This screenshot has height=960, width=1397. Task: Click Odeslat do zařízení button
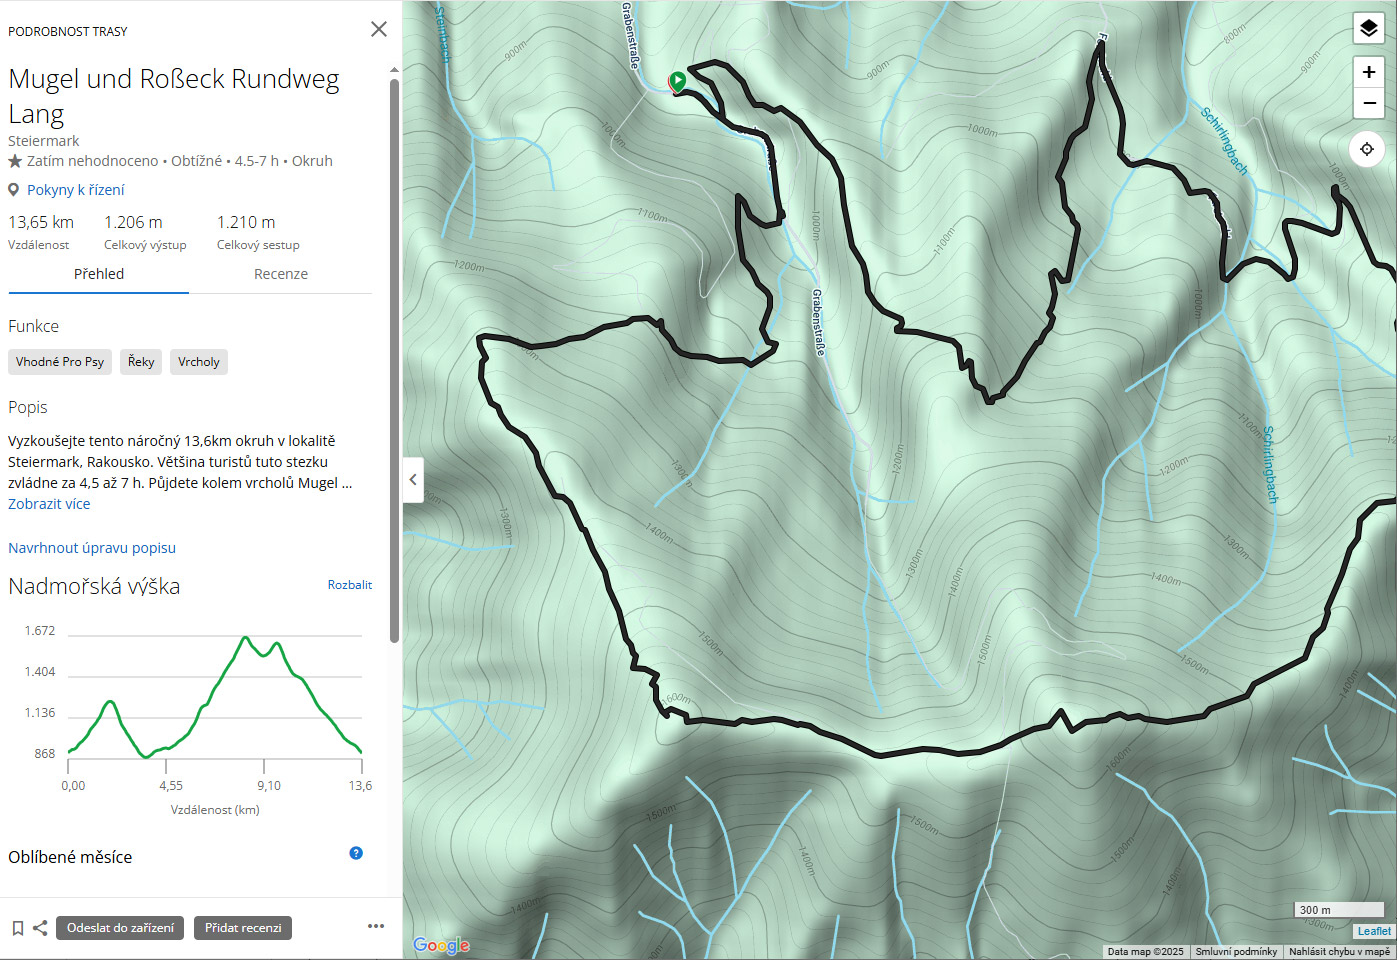tap(120, 928)
